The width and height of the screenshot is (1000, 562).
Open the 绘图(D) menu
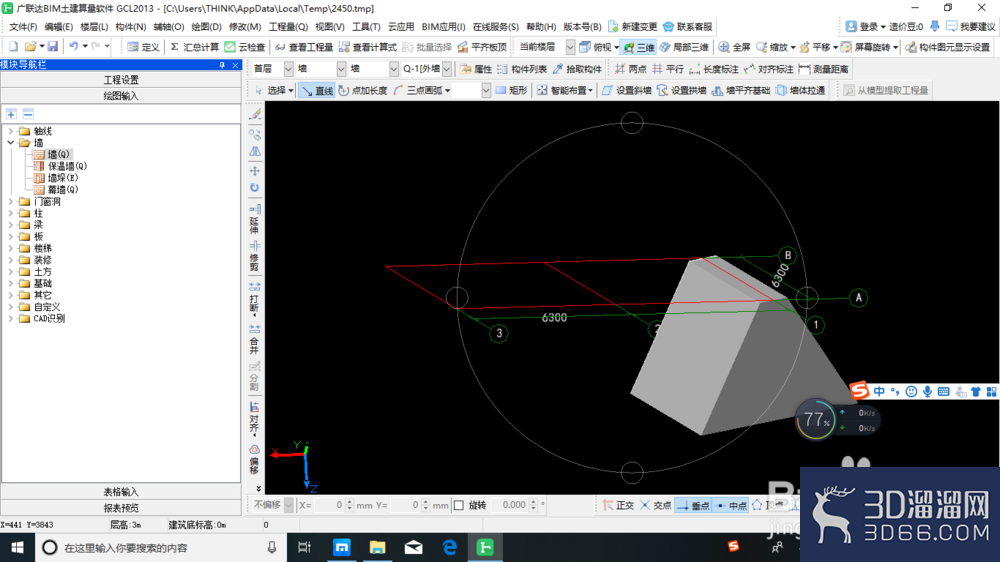pos(206,27)
